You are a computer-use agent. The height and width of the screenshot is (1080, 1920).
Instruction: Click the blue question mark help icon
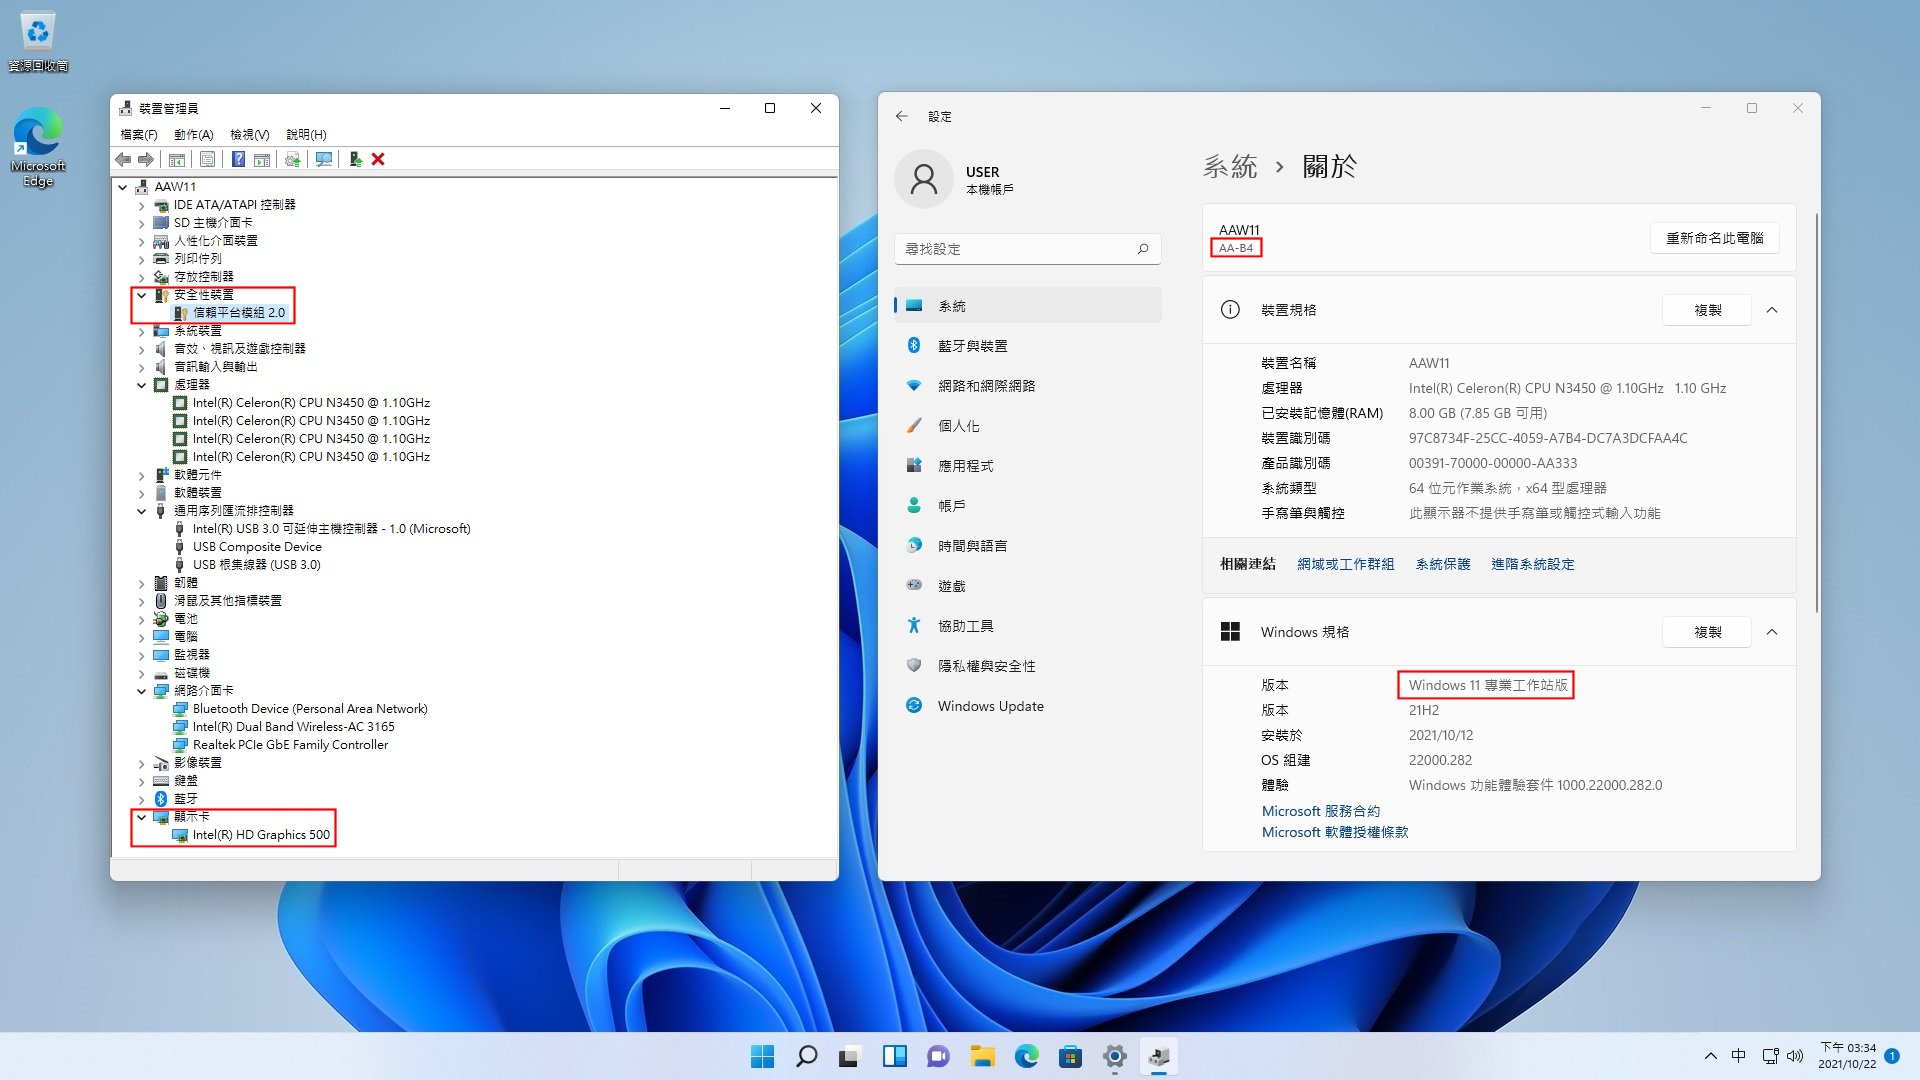(x=238, y=159)
